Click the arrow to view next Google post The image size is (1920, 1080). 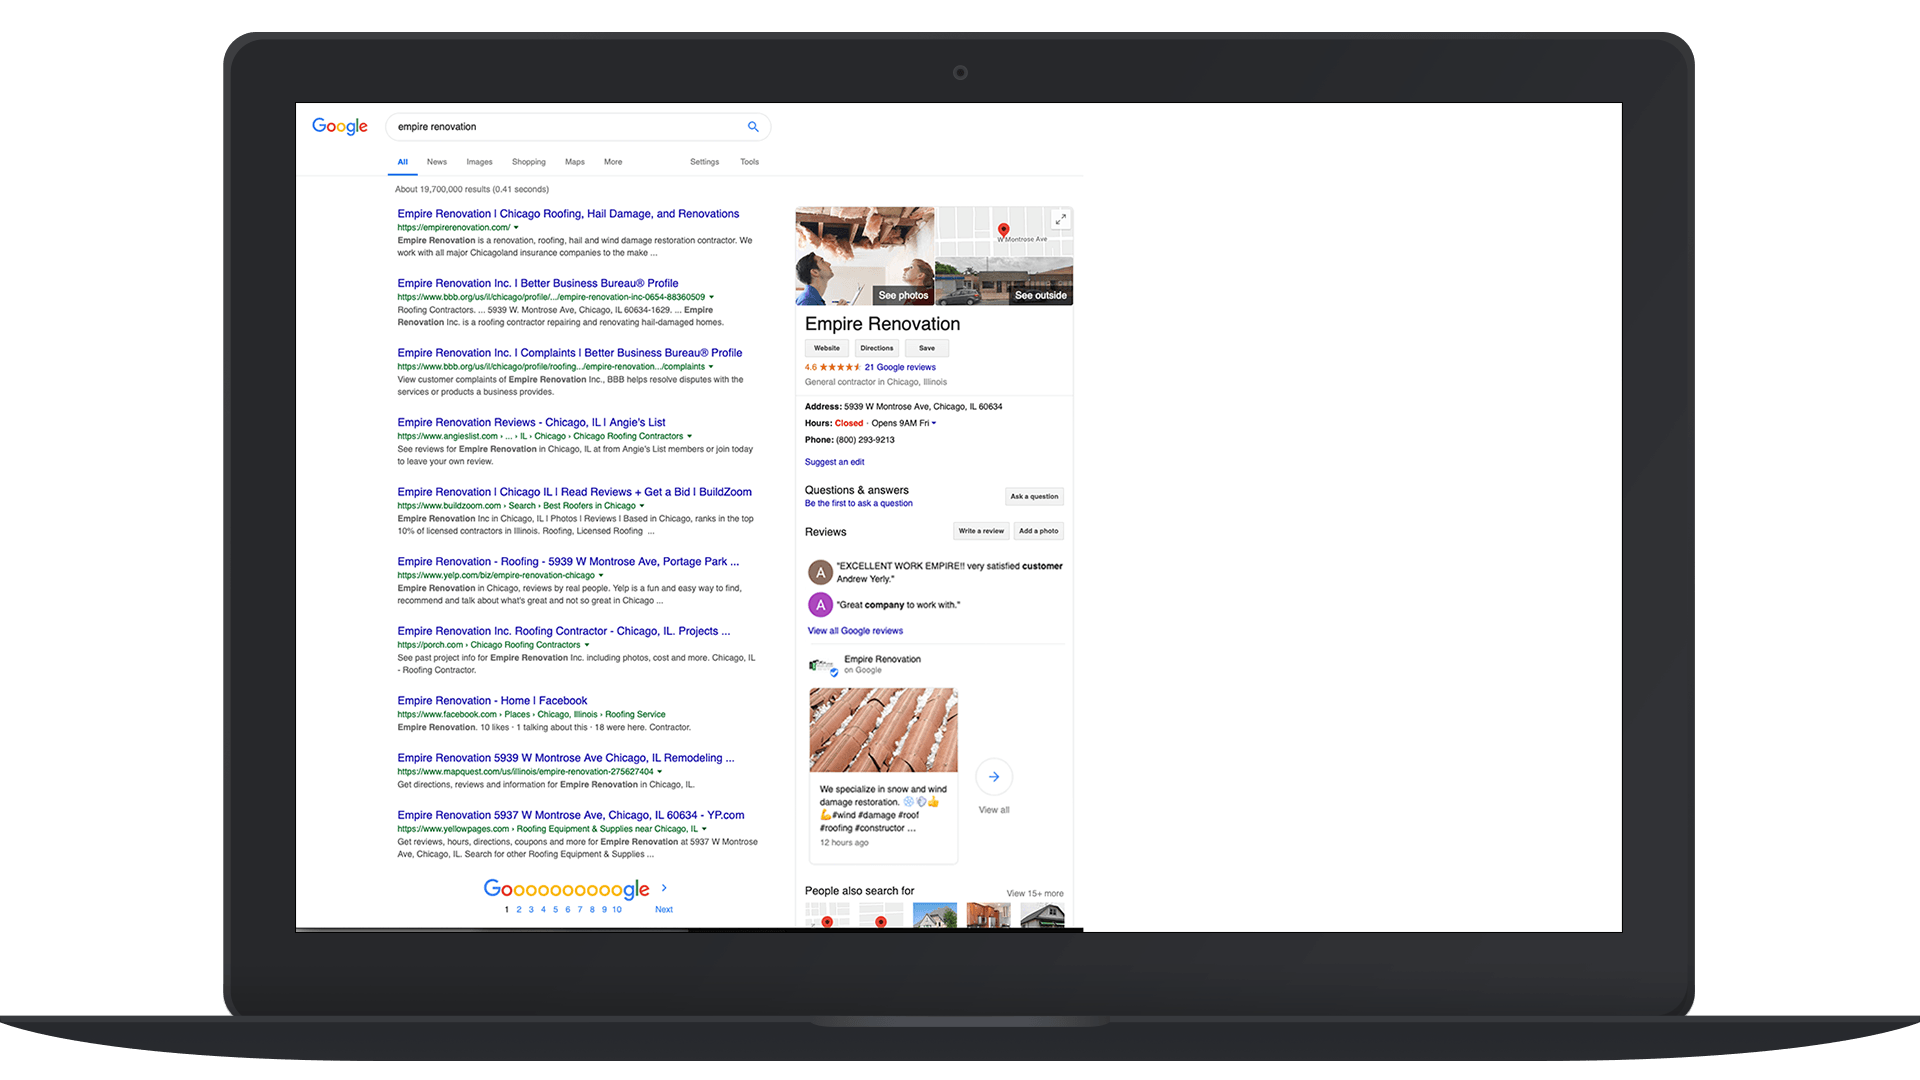pos(994,777)
